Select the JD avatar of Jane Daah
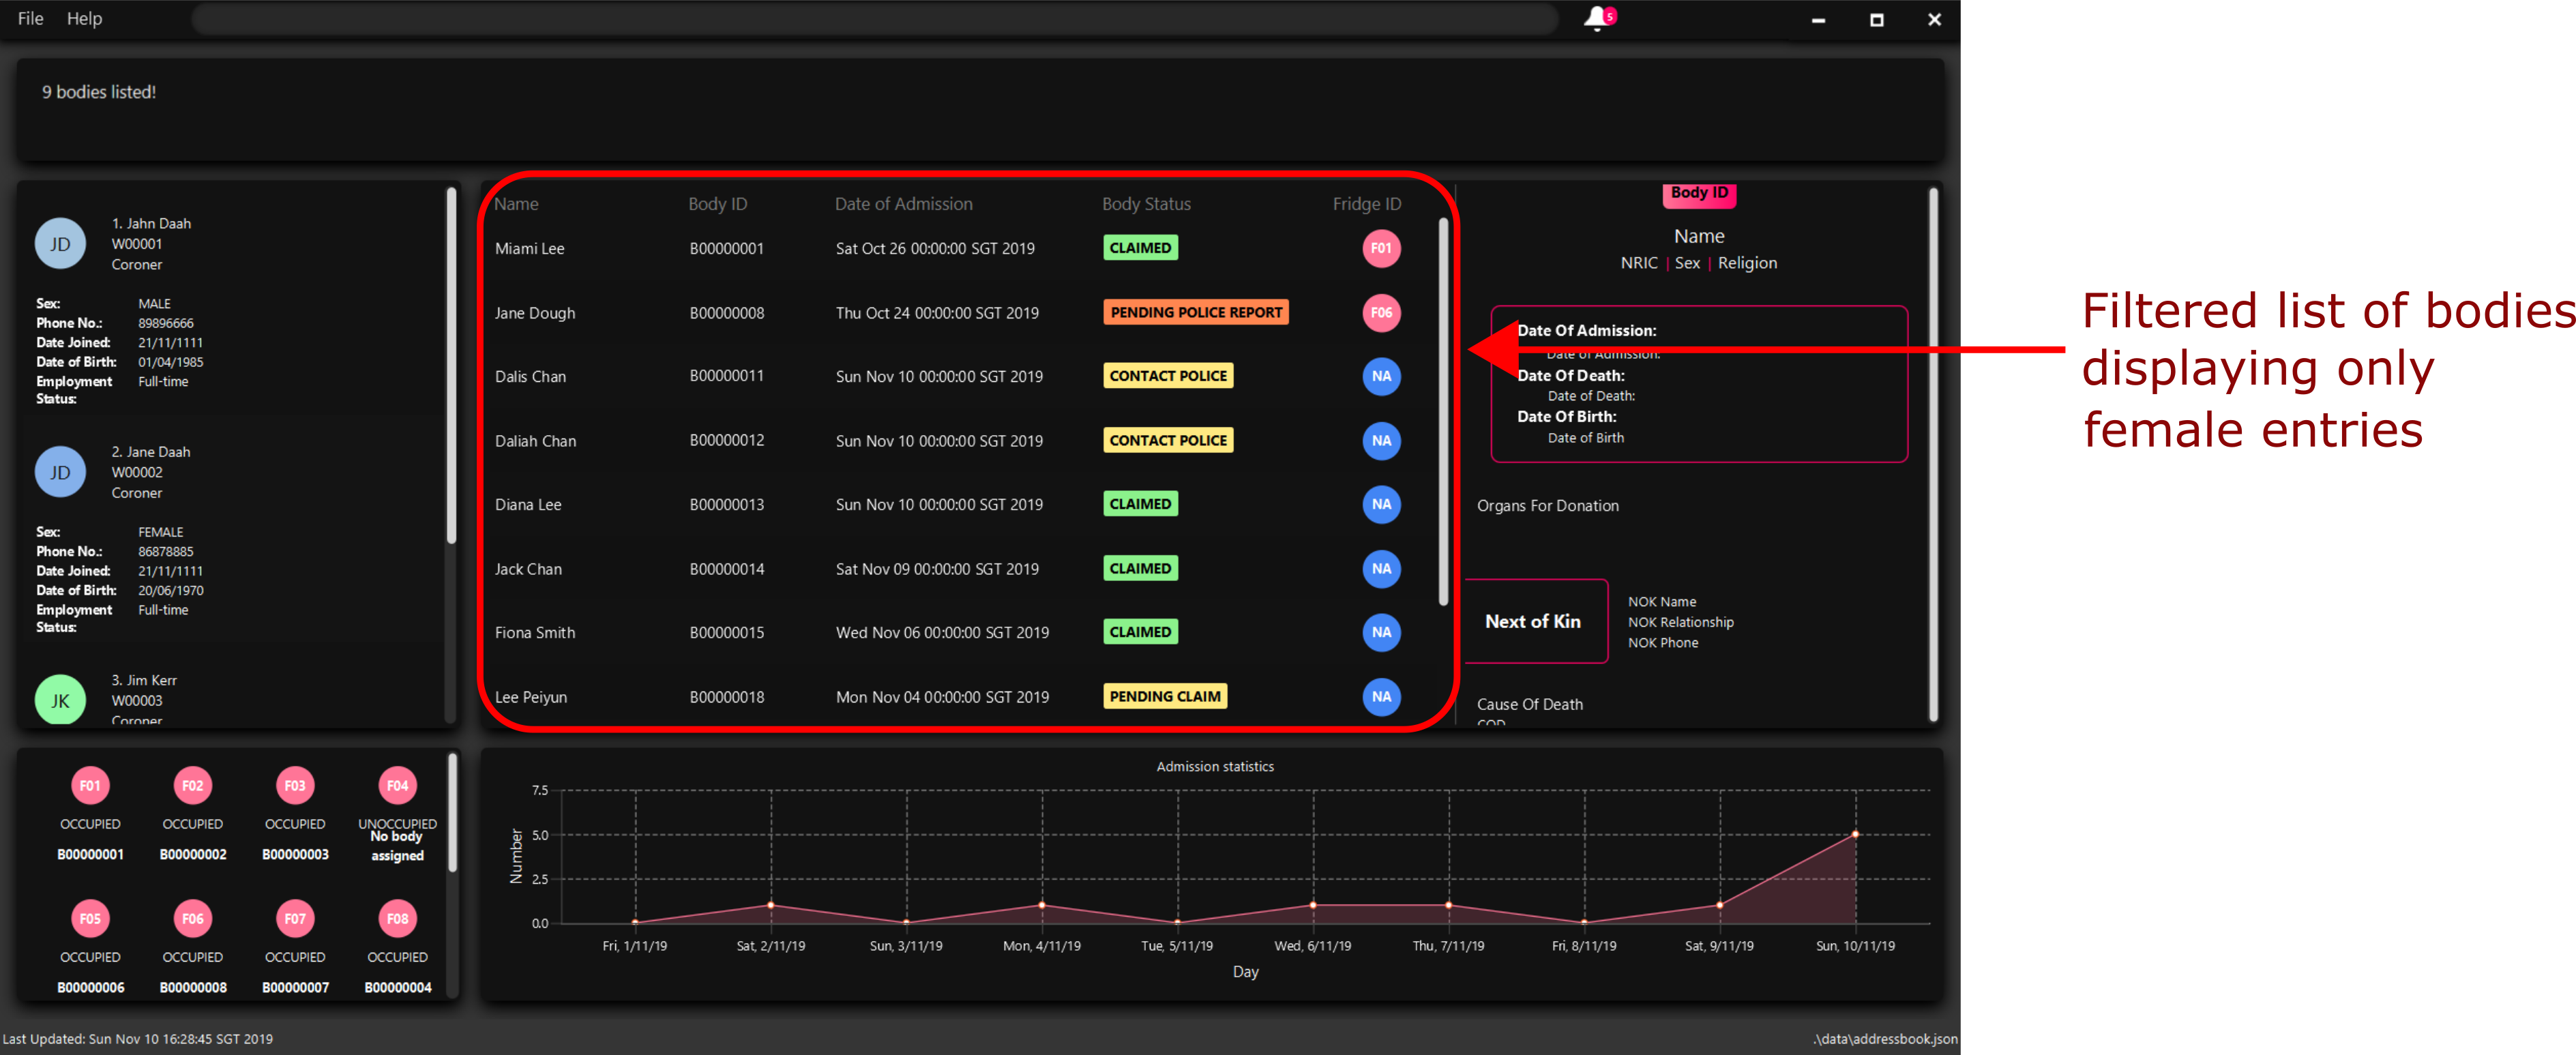Viewport: 2576px width, 1055px height. pos(60,472)
